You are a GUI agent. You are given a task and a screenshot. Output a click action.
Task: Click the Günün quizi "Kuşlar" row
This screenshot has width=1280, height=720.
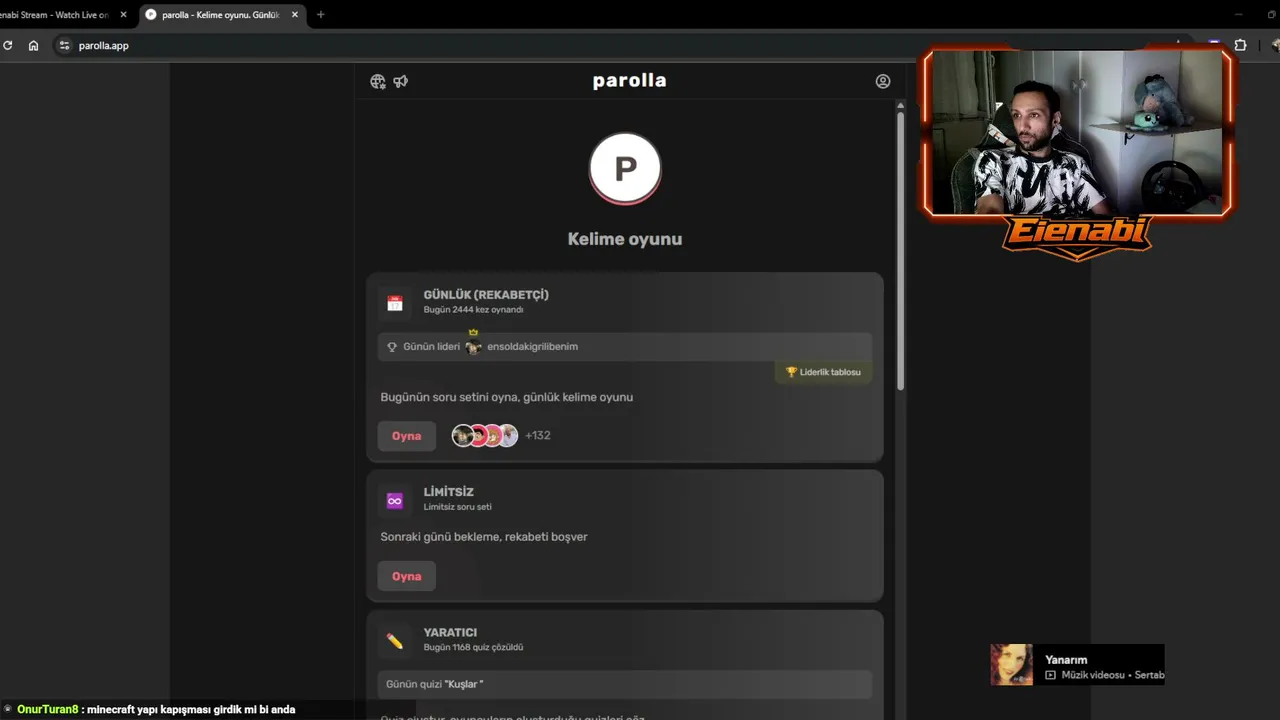(x=625, y=684)
